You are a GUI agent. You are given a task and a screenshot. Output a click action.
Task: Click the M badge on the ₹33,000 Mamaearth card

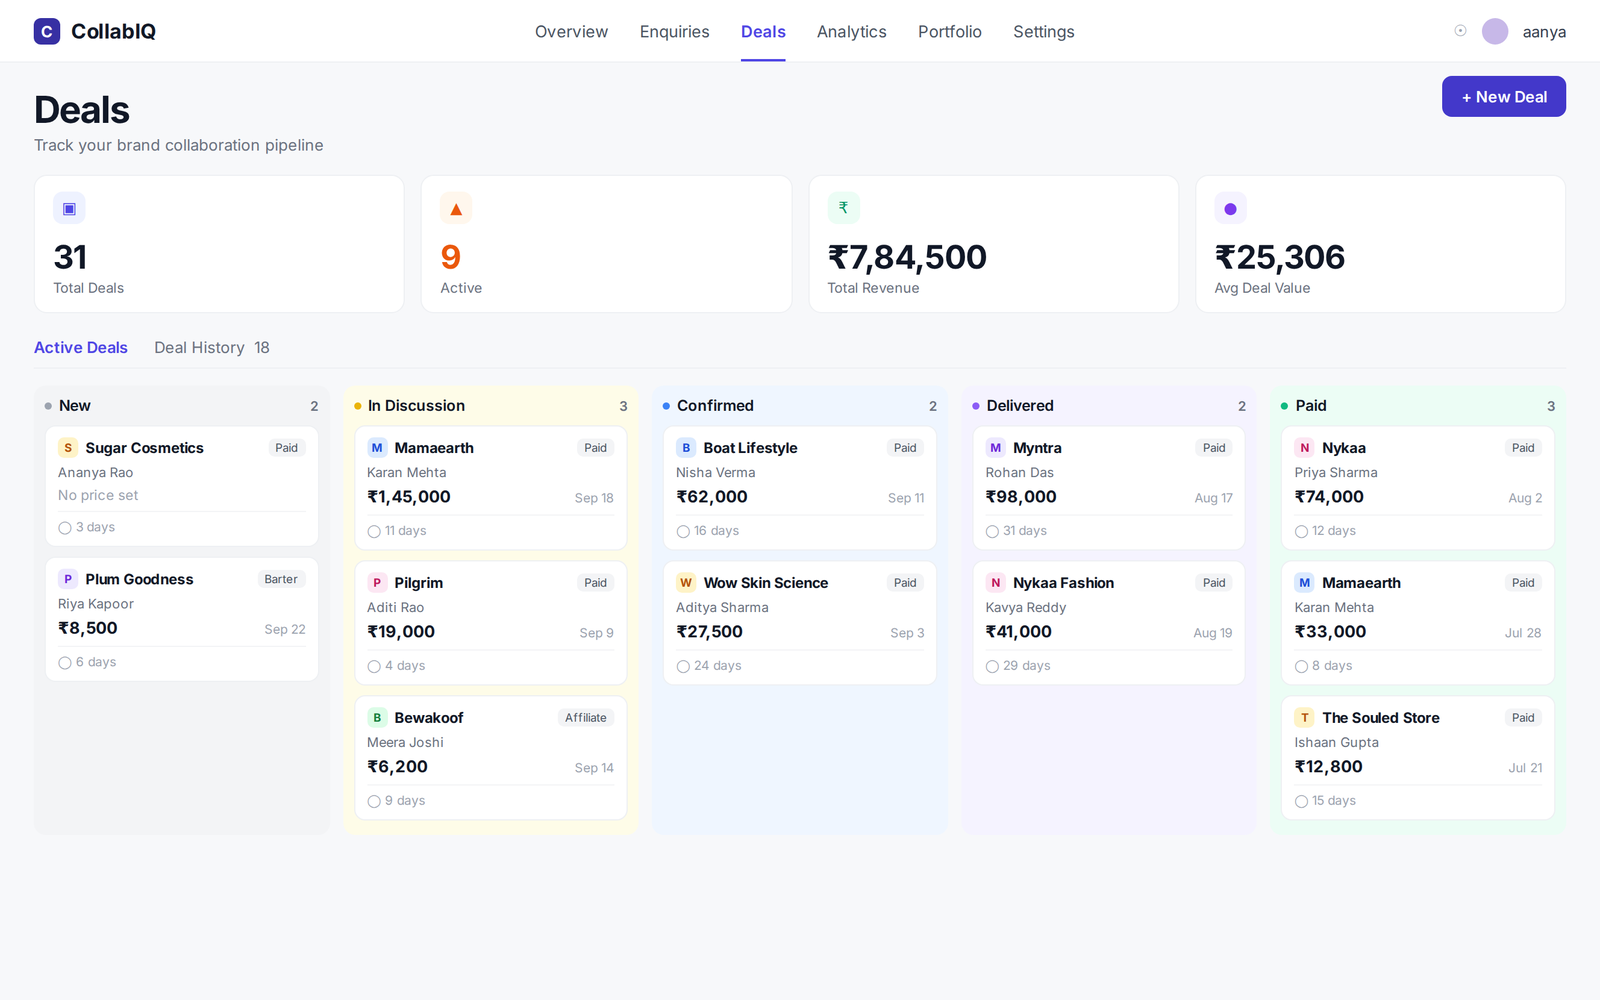[x=1305, y=583]
